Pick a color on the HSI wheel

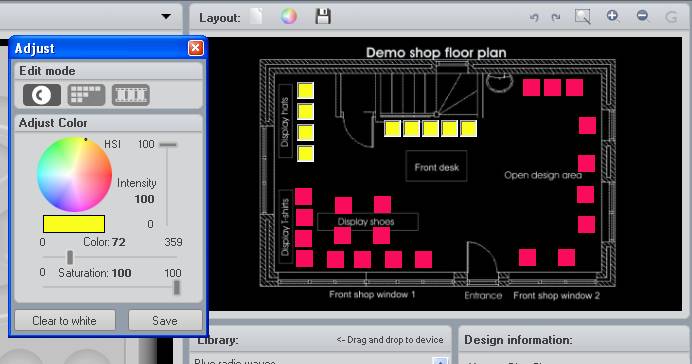[x=74, y=175]
